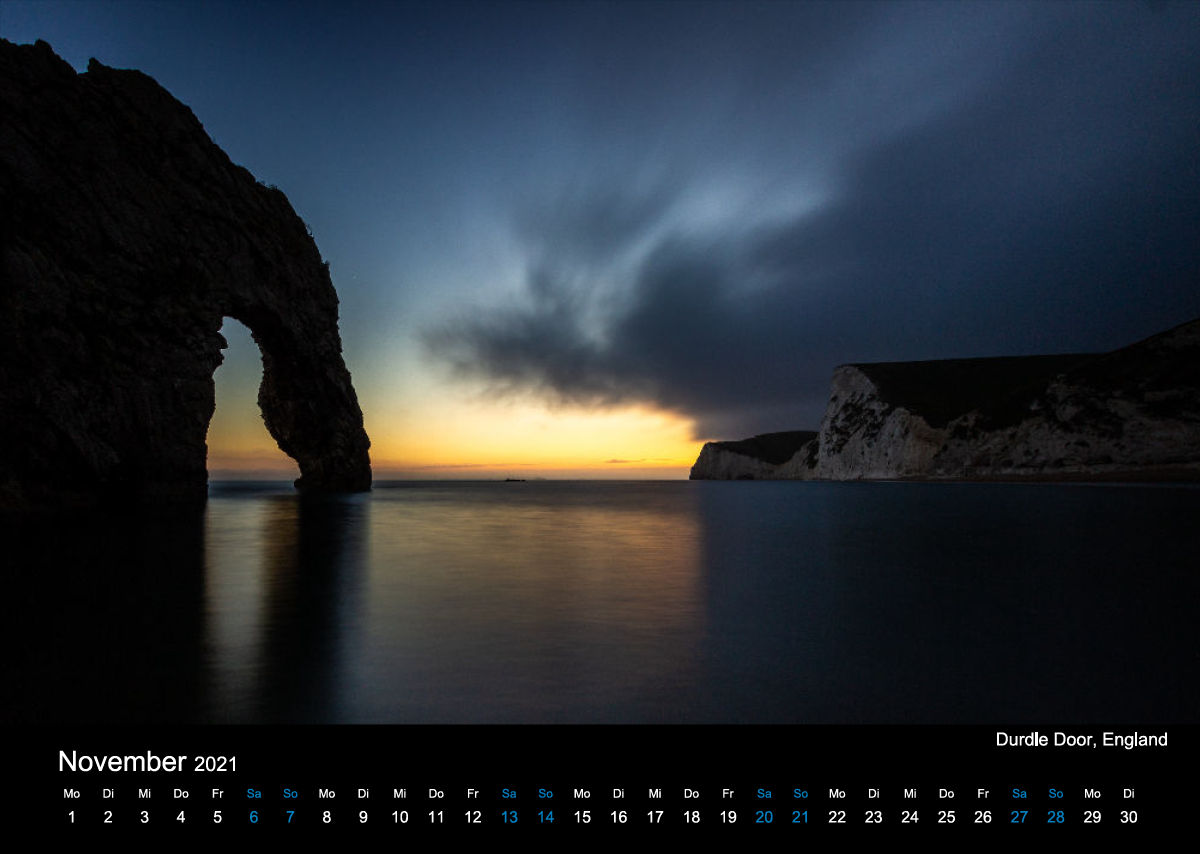This screenshot has height=854, width=1200.
Task: Select day 19 in the calendar
Action: (x=728, y=817)
